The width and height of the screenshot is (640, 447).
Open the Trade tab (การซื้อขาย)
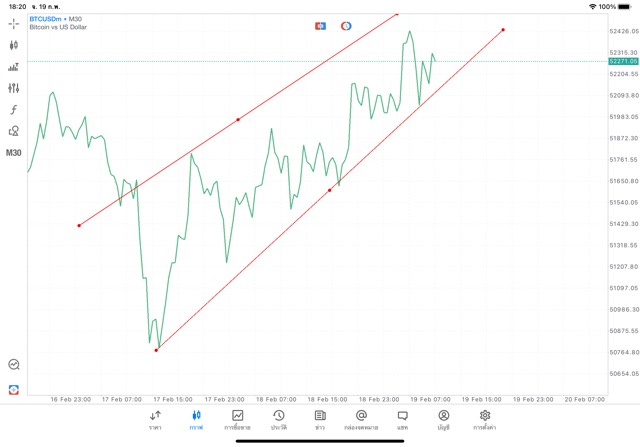[237, 419]
